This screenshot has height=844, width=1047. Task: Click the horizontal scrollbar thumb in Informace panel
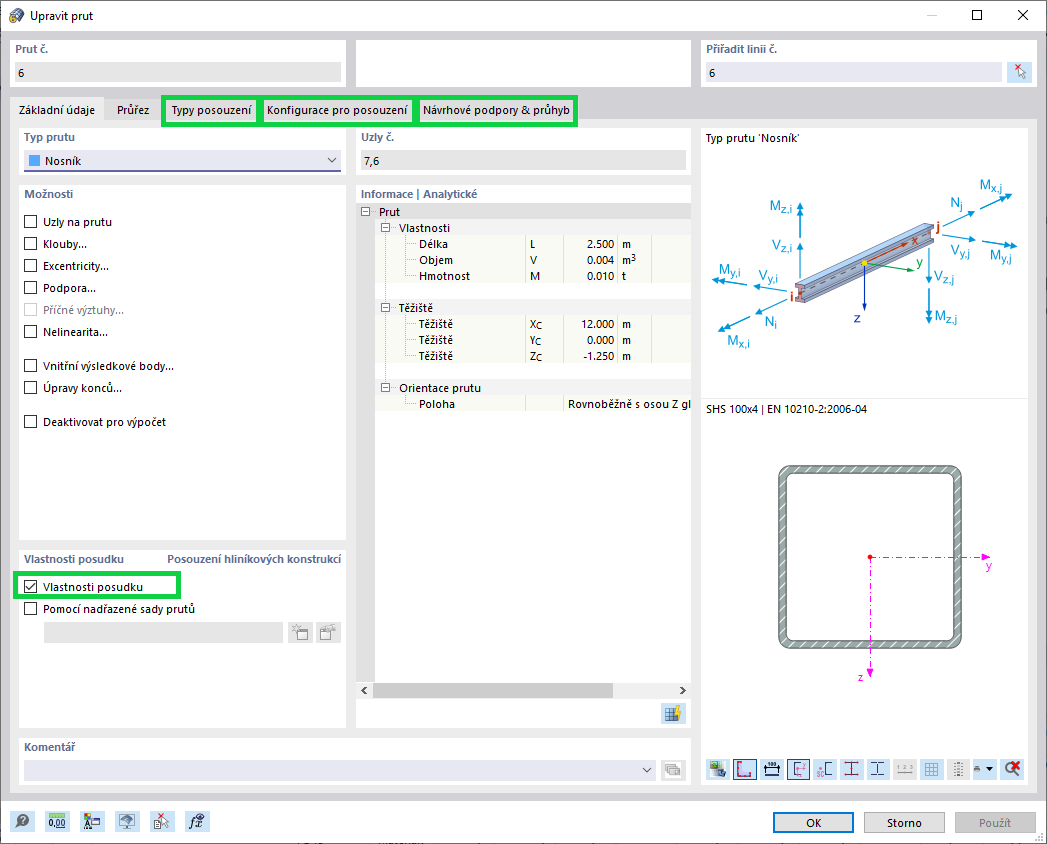[x=493, y=690]
